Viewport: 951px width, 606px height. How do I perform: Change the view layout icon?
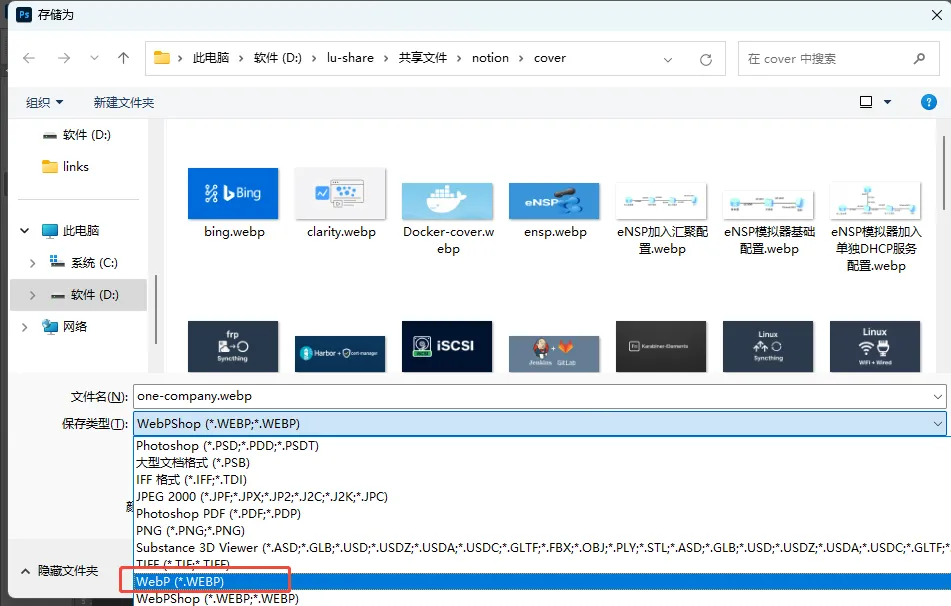(866, 102)
